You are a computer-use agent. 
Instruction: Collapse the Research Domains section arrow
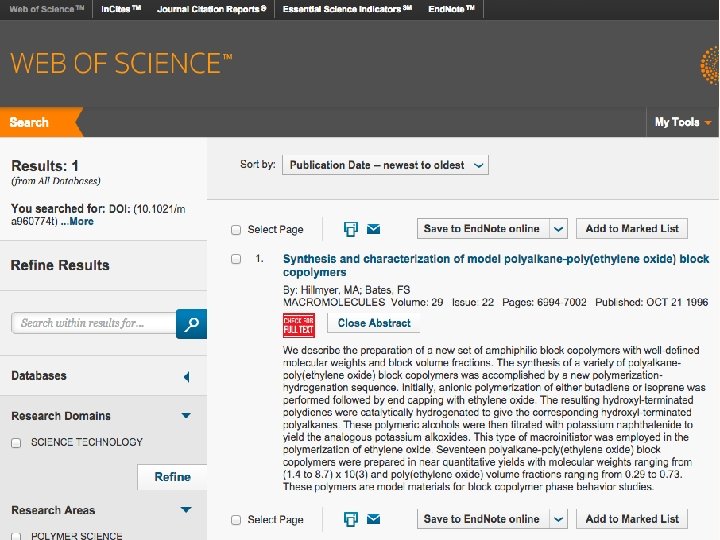[x=186, y=416]
